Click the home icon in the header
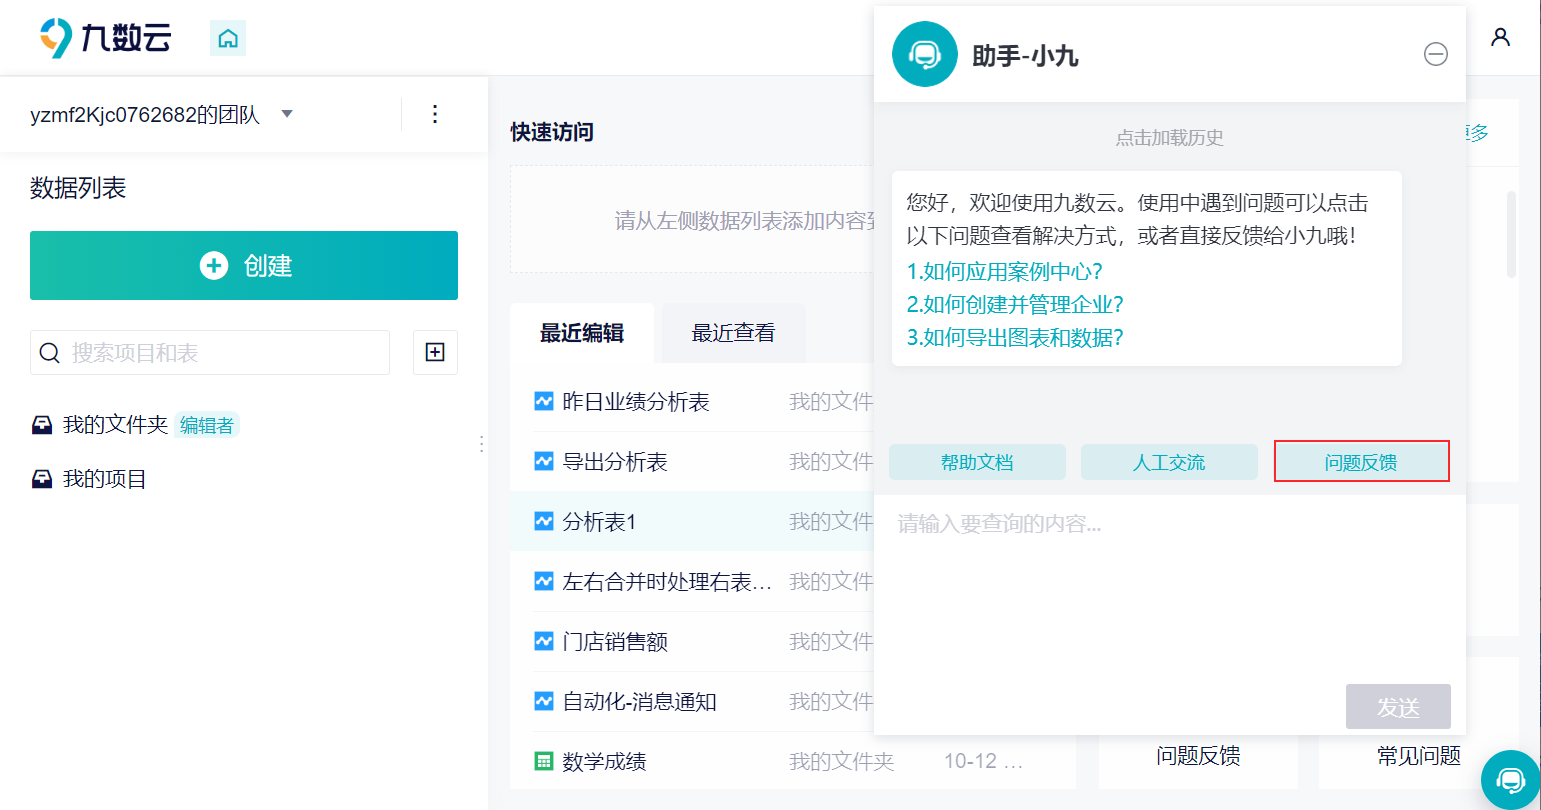 (x=228, y=39)
